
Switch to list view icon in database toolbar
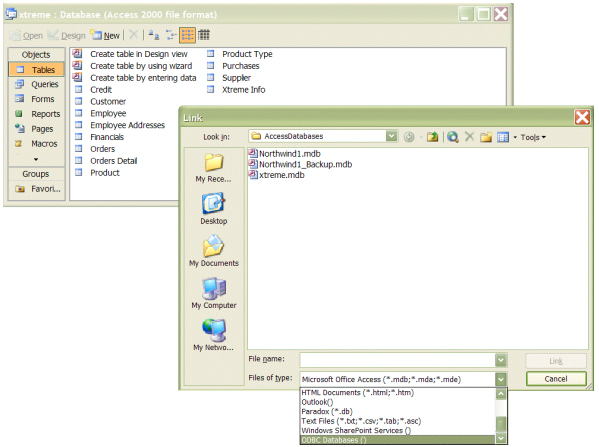(187, 35)
